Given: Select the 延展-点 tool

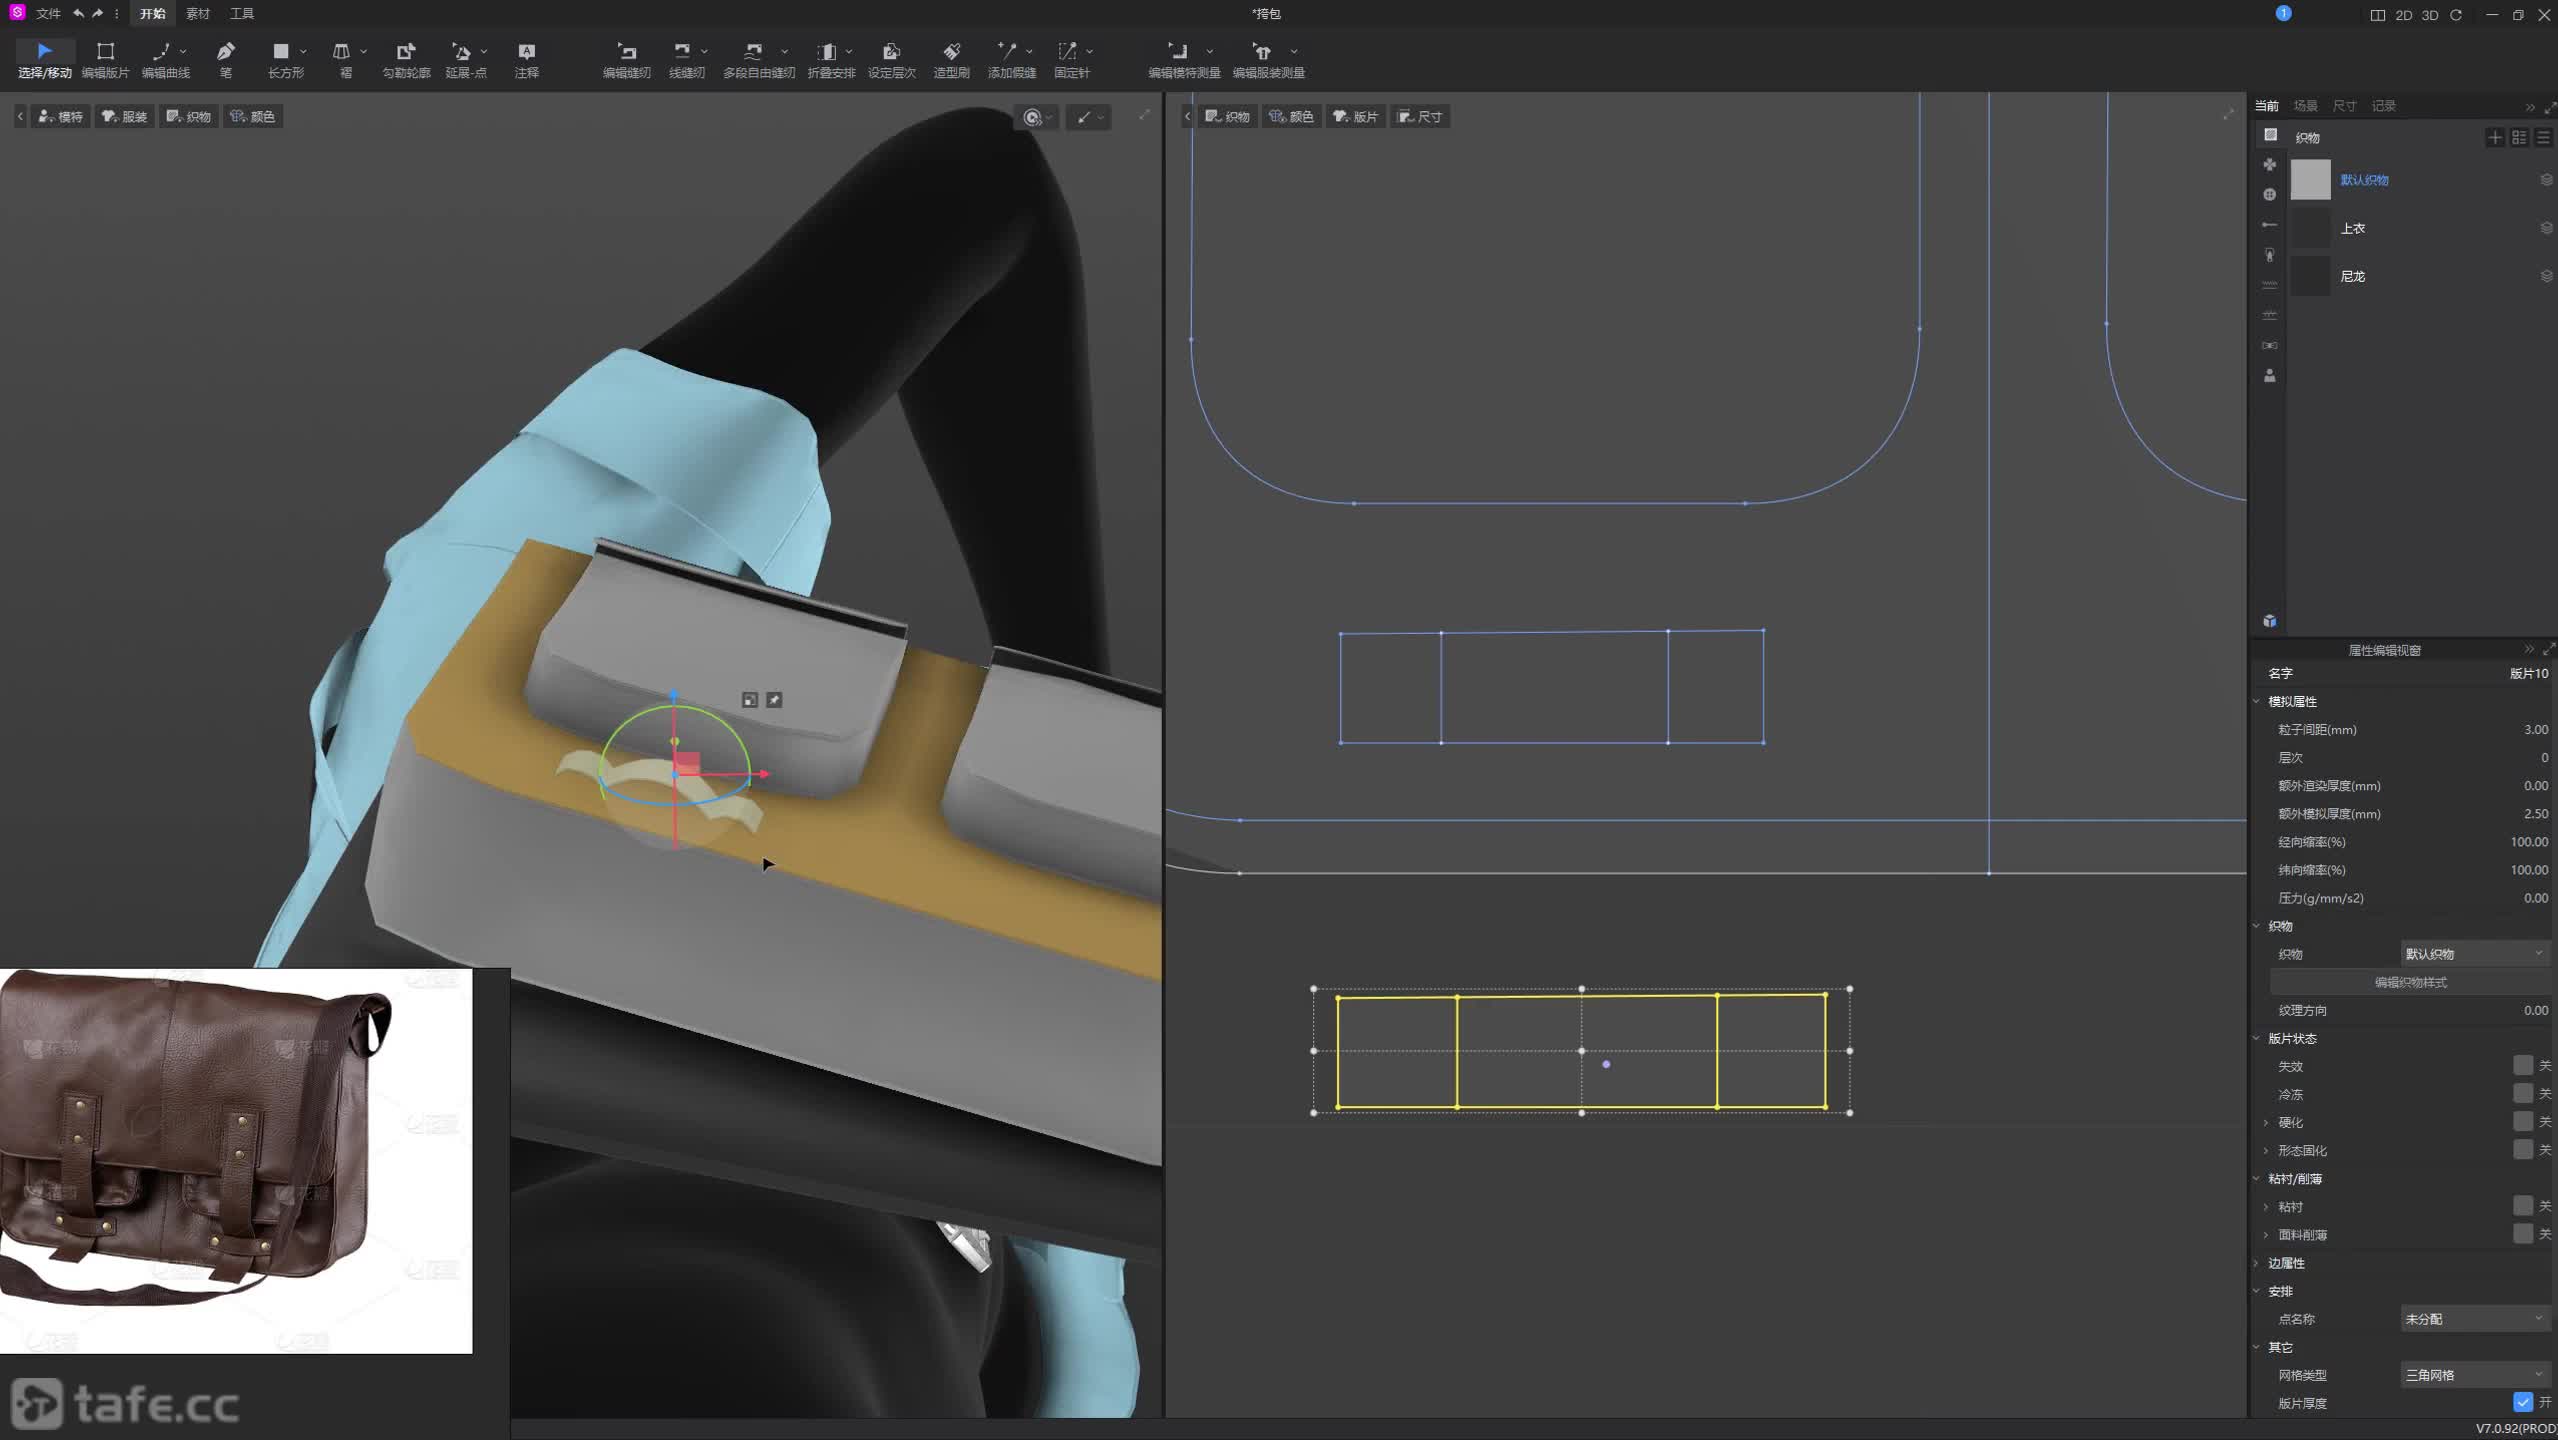Looking at the screenshot, I should tap(465, 59).
